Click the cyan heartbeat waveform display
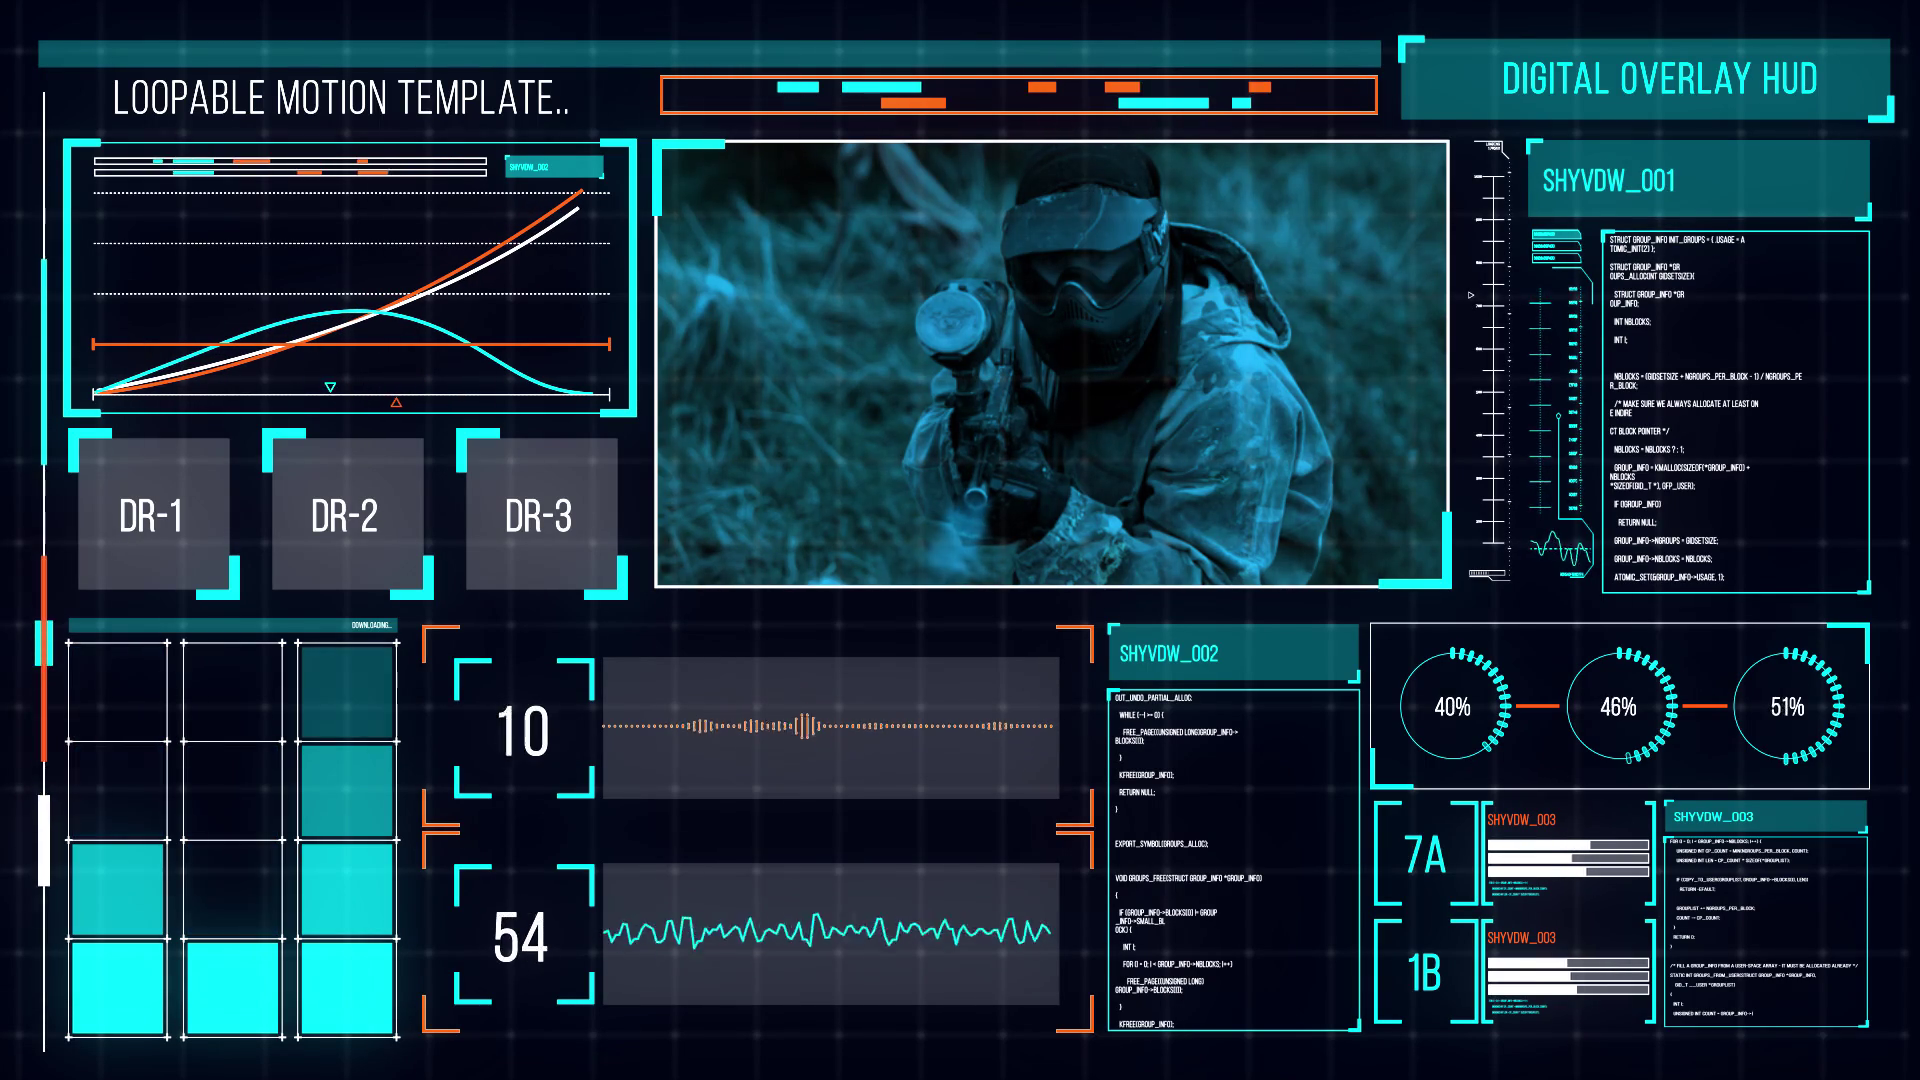The height and width of the screenshot is (1080, 1920). coord(830,933)
